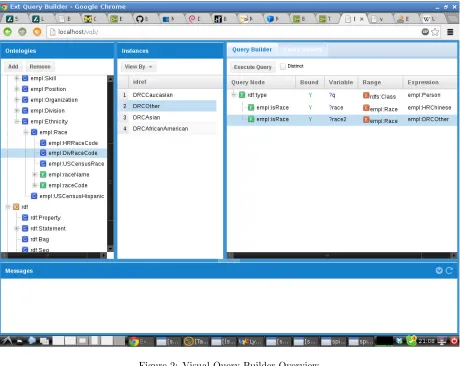Expand the empl:Skill tree node
The image size is (460, 366).
tap(17, 78)
